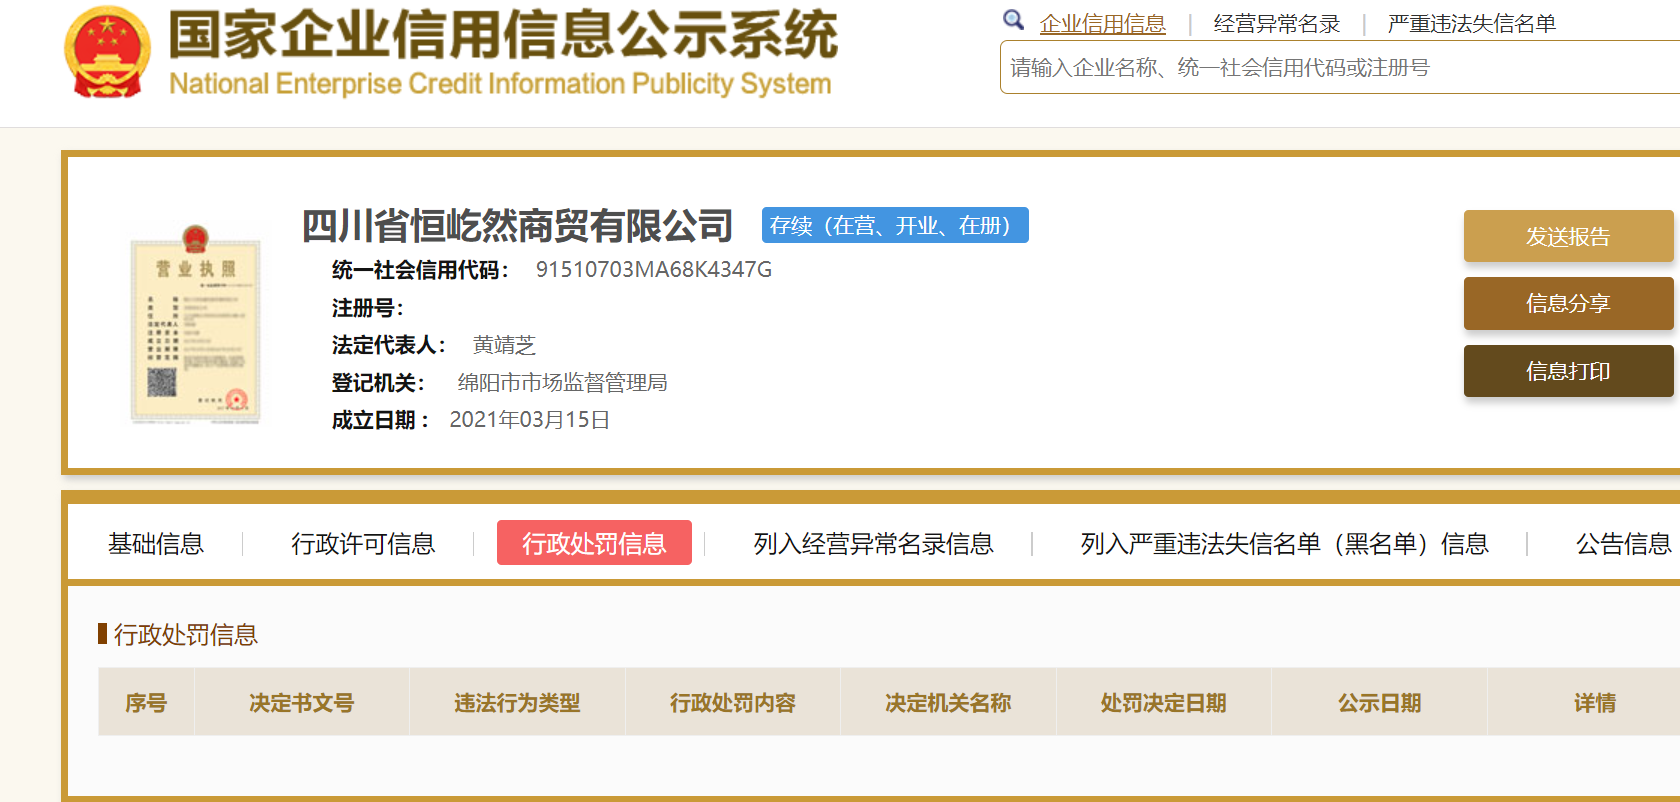Click the 行政处罚内容 column header
The image size is (1680, 802).
[x=733, y=702]
